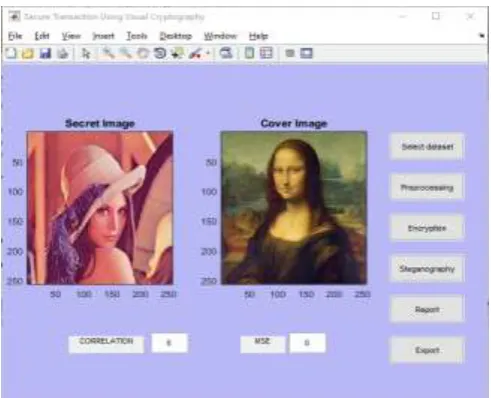
Task: Select the Rotate 3D tool
Action: point(160,53)
